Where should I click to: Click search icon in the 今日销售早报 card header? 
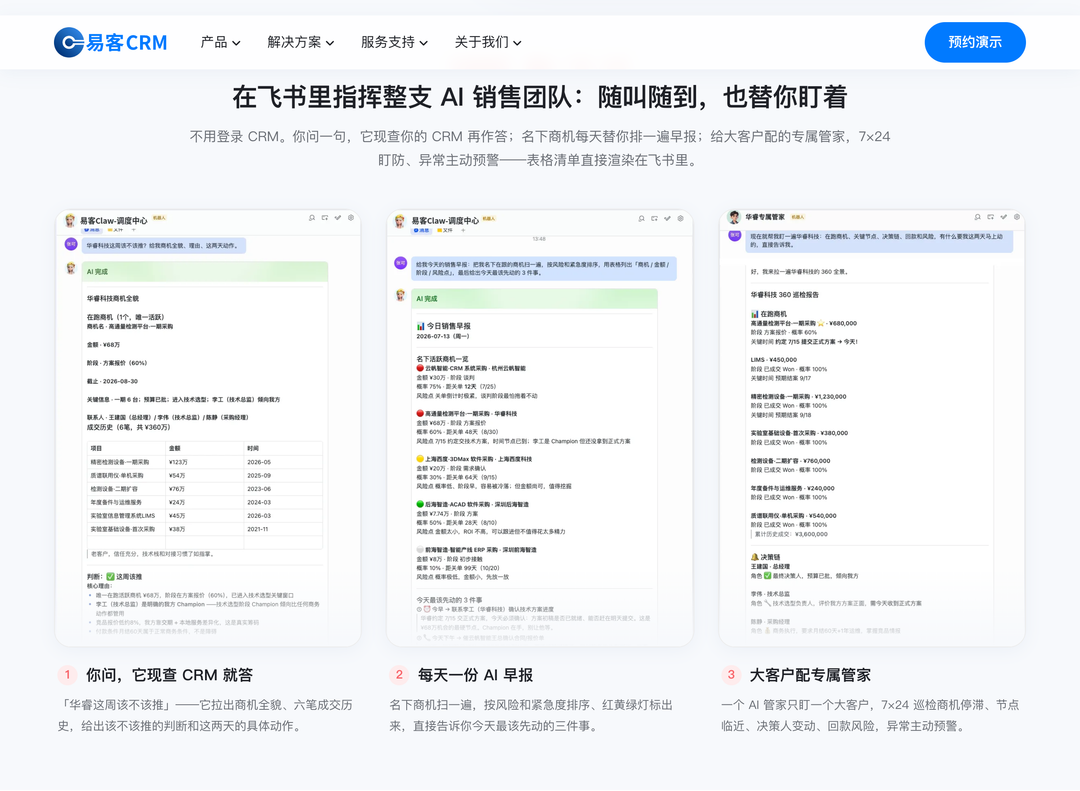[x=641, y=218]
